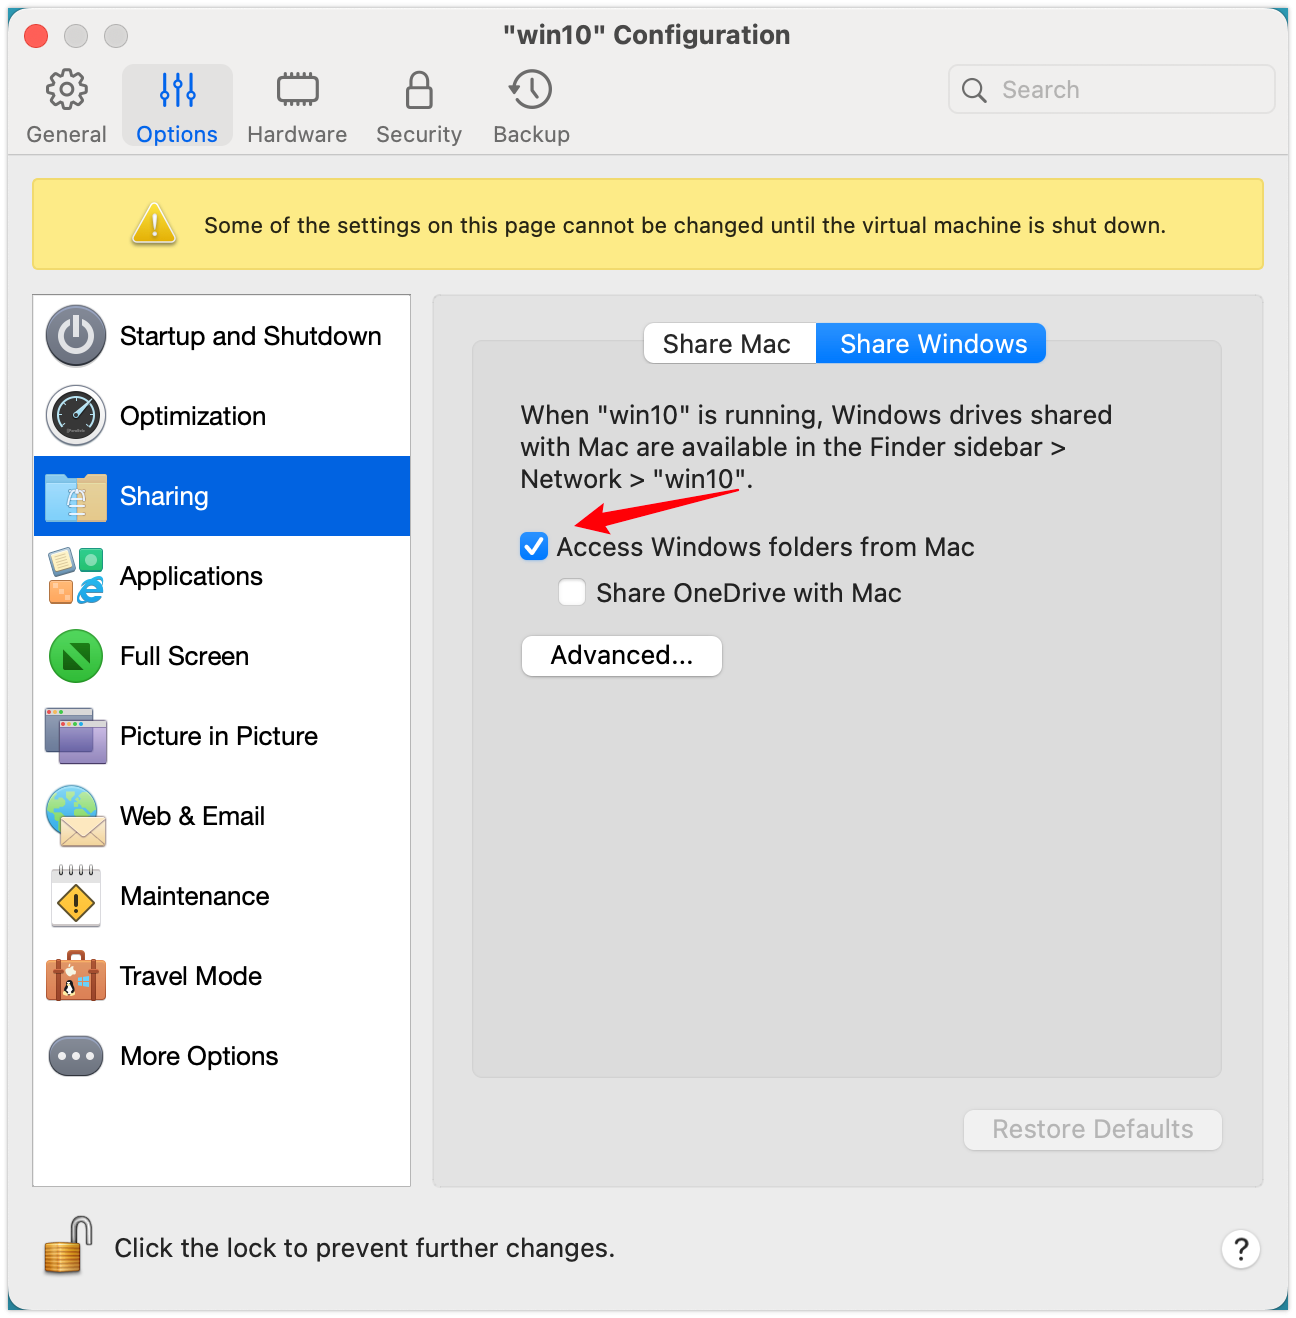The width and height of the screenshot is (1296, 1318).
Task: Select Travel Mode label in sidebar
Action: (191, 976)
